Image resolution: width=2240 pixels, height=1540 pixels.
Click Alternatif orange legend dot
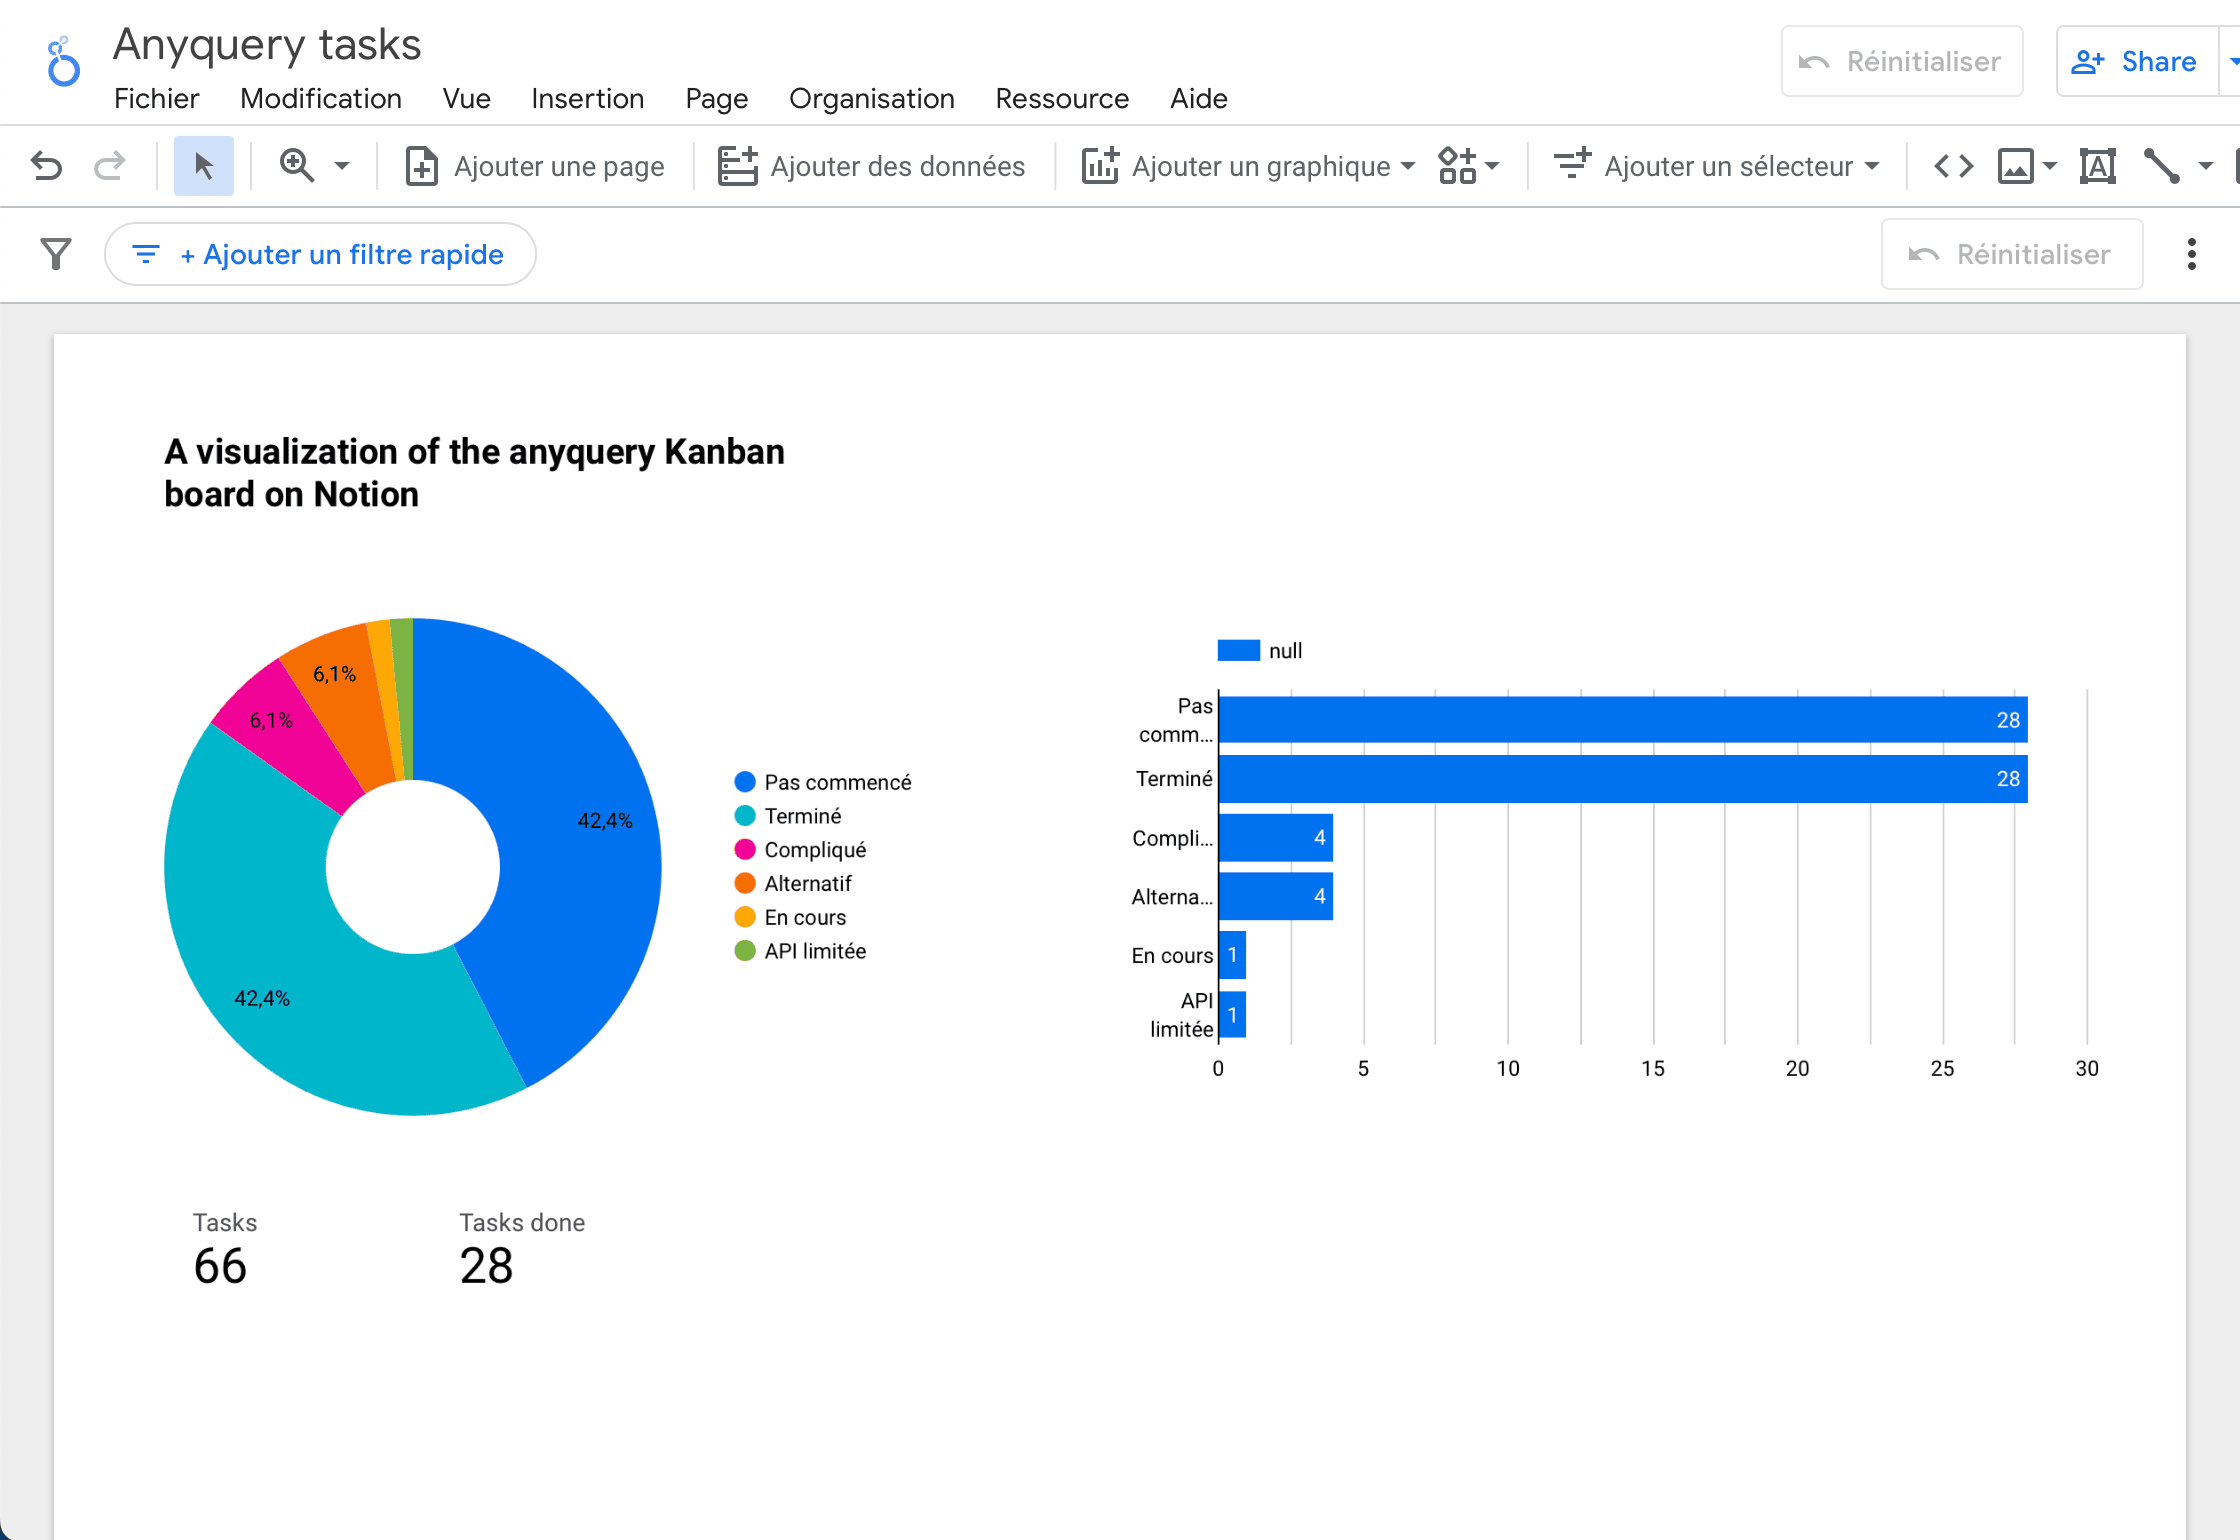point(745,884)
